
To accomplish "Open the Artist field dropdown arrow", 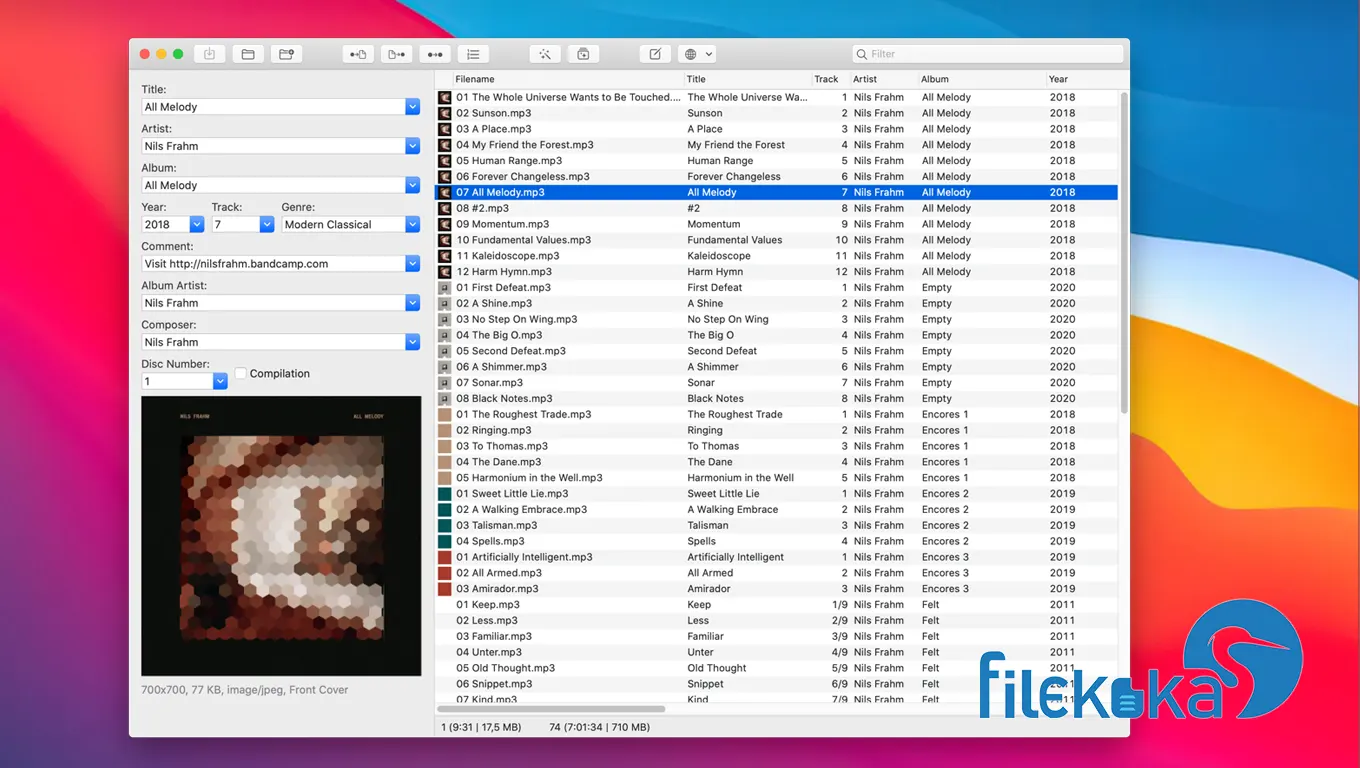I will [x=413, y=146].
